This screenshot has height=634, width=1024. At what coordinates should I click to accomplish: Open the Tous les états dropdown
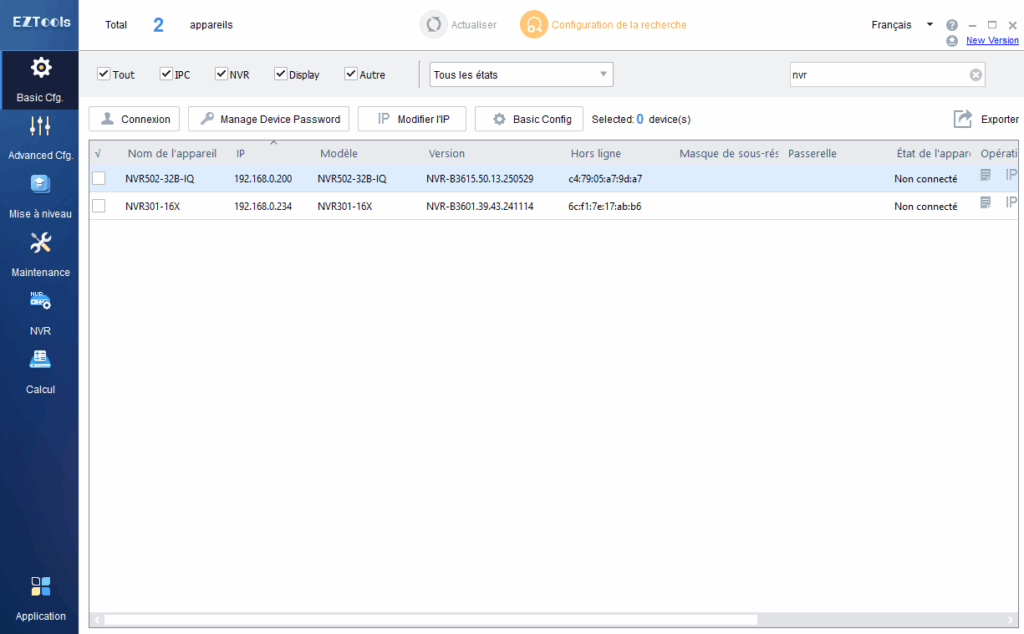[x=521, y=74]
